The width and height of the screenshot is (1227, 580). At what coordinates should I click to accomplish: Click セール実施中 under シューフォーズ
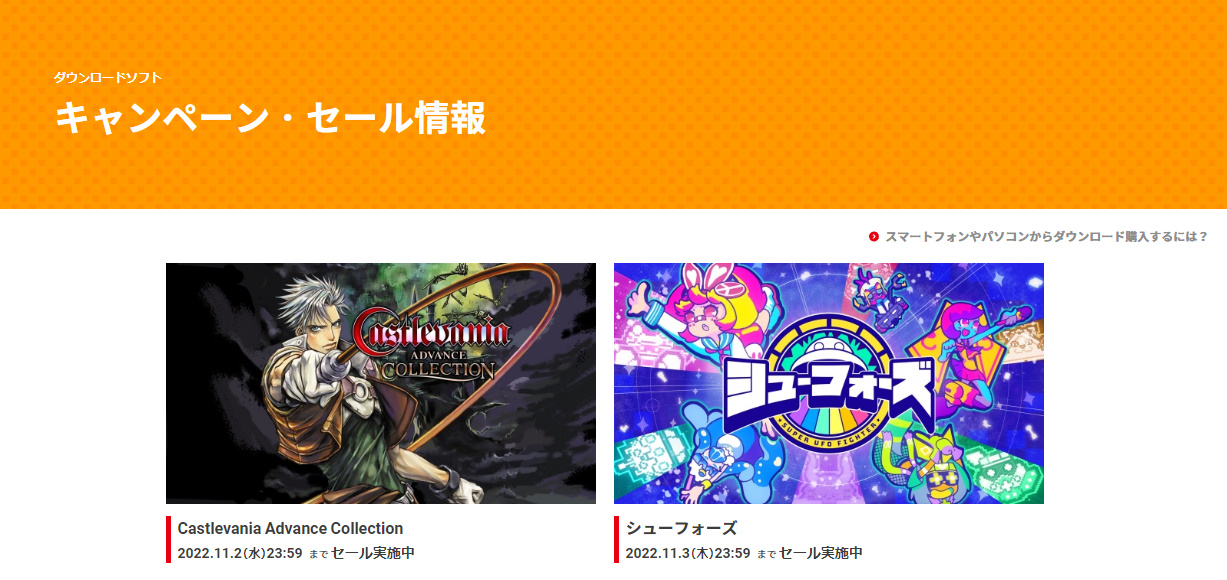(x=821, y=553)
